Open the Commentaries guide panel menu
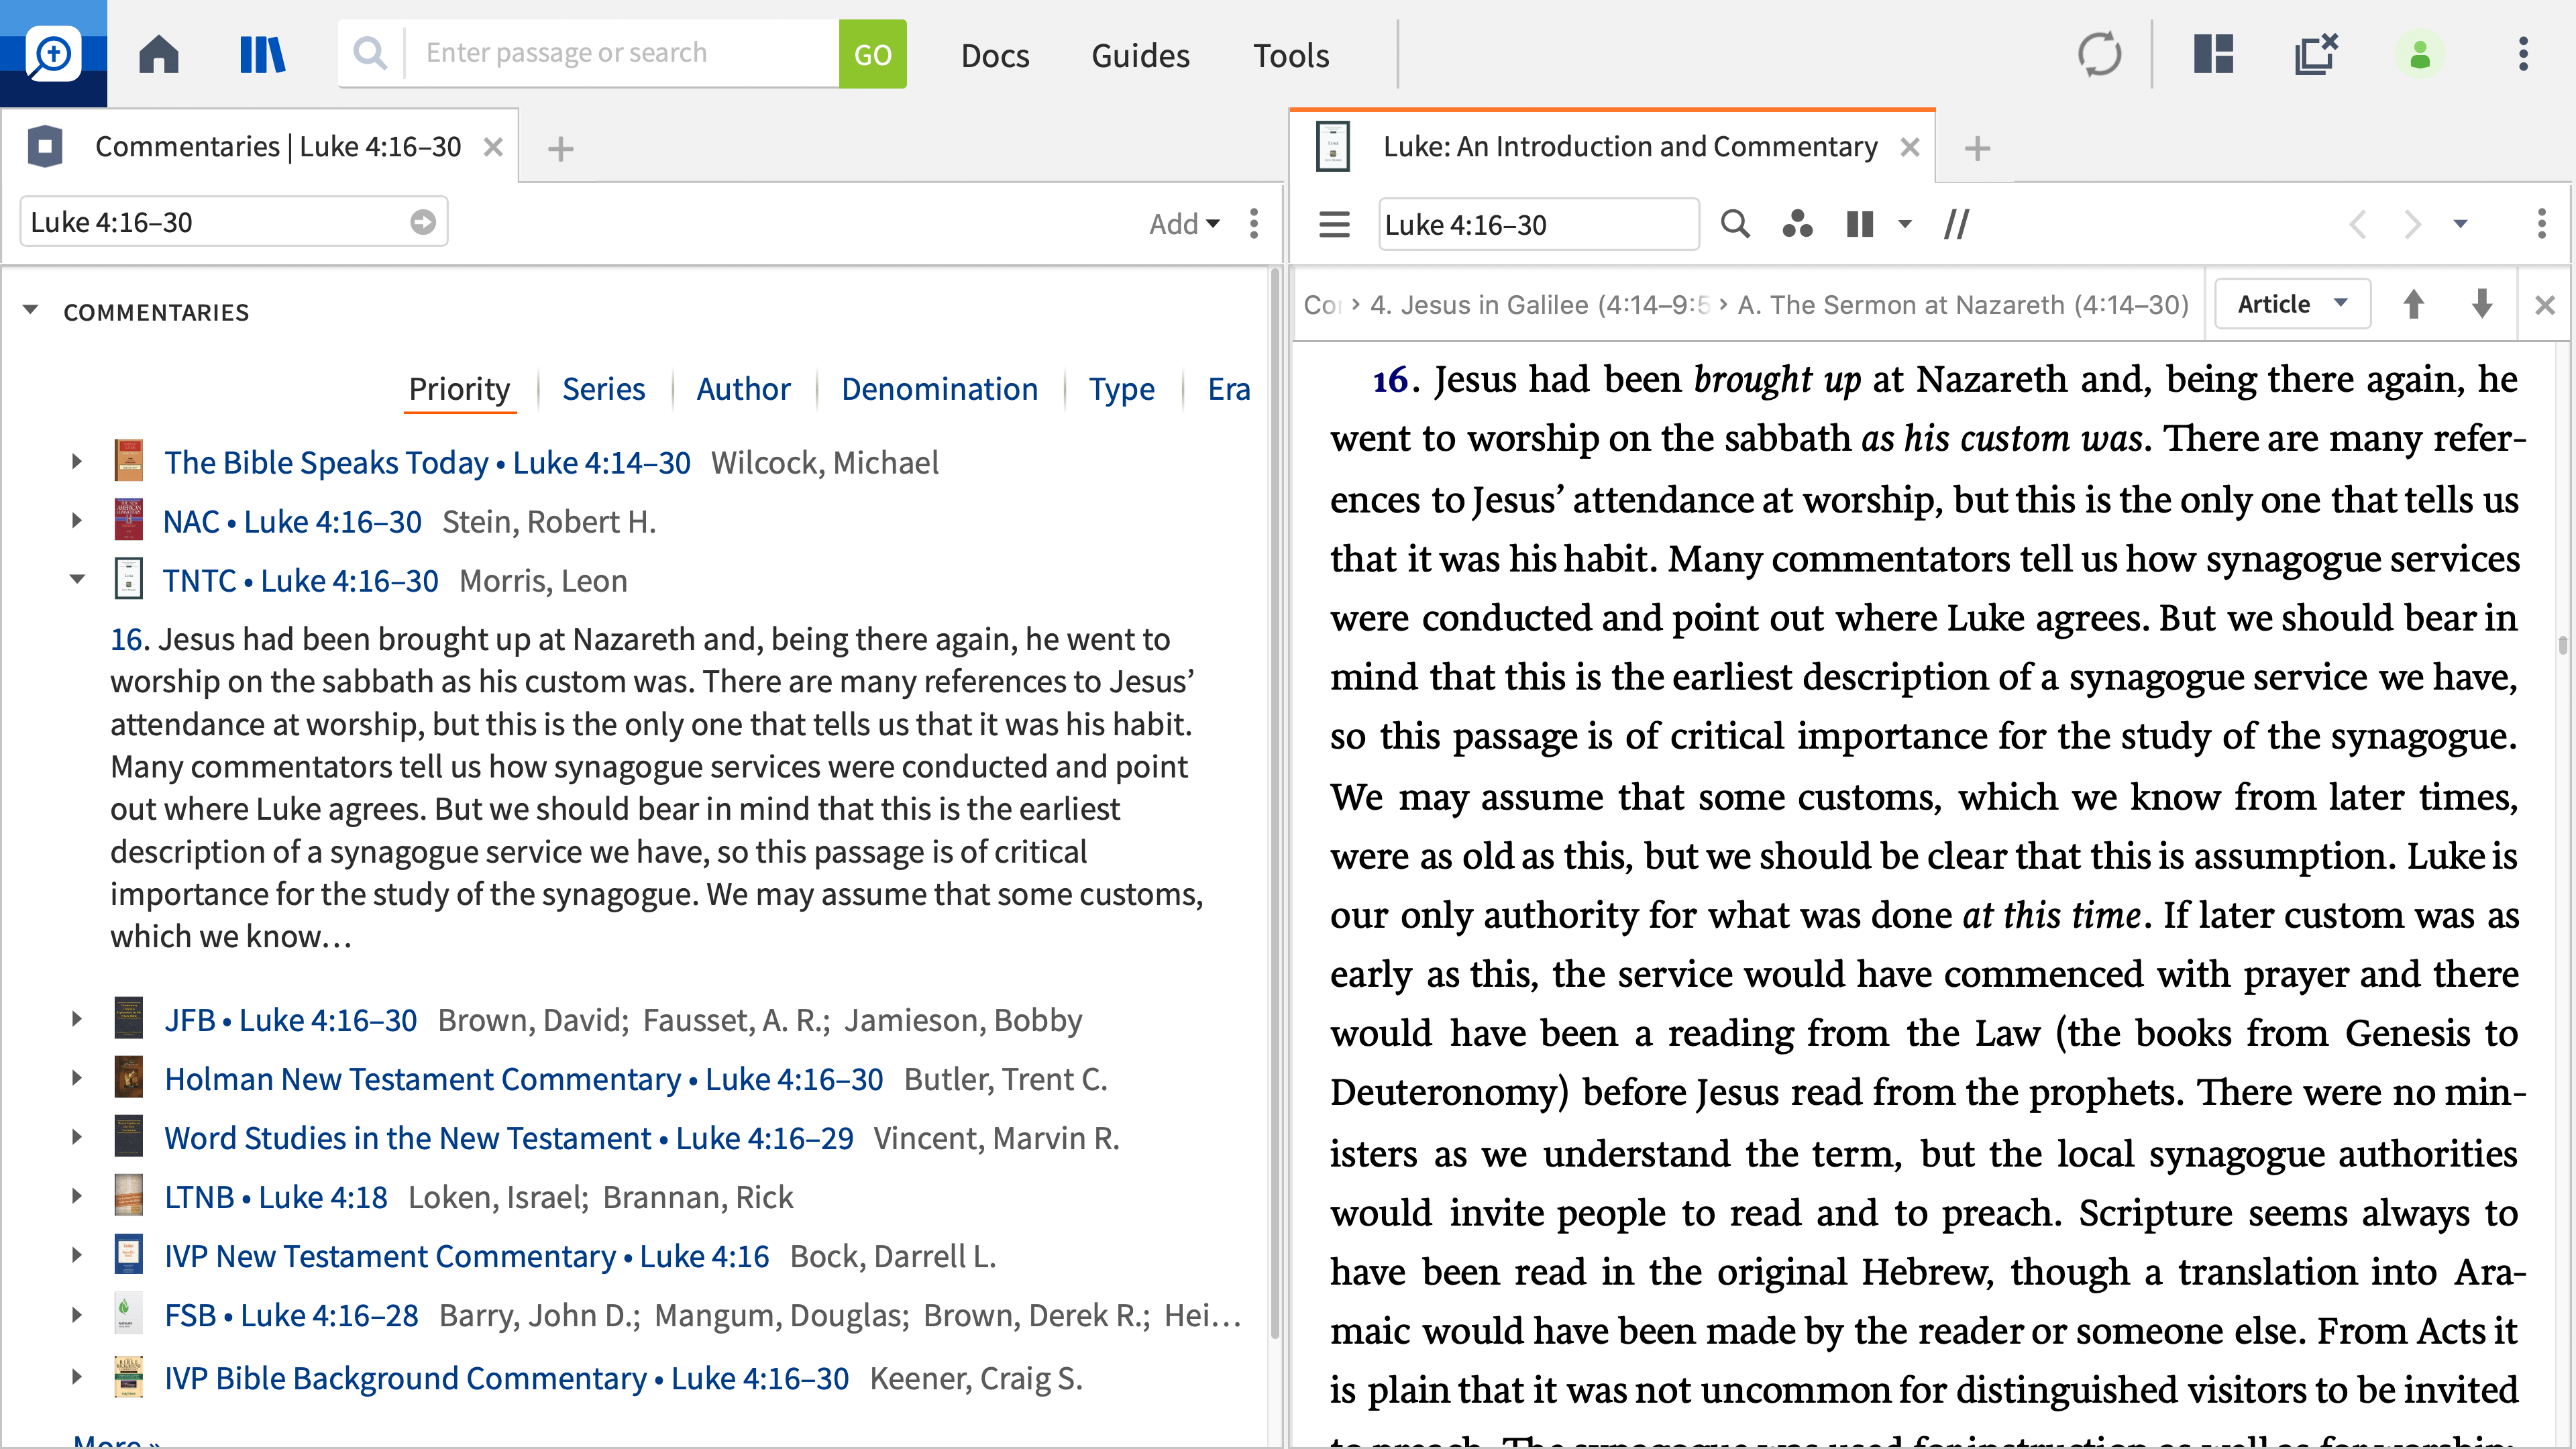 tap(1254, 223)
